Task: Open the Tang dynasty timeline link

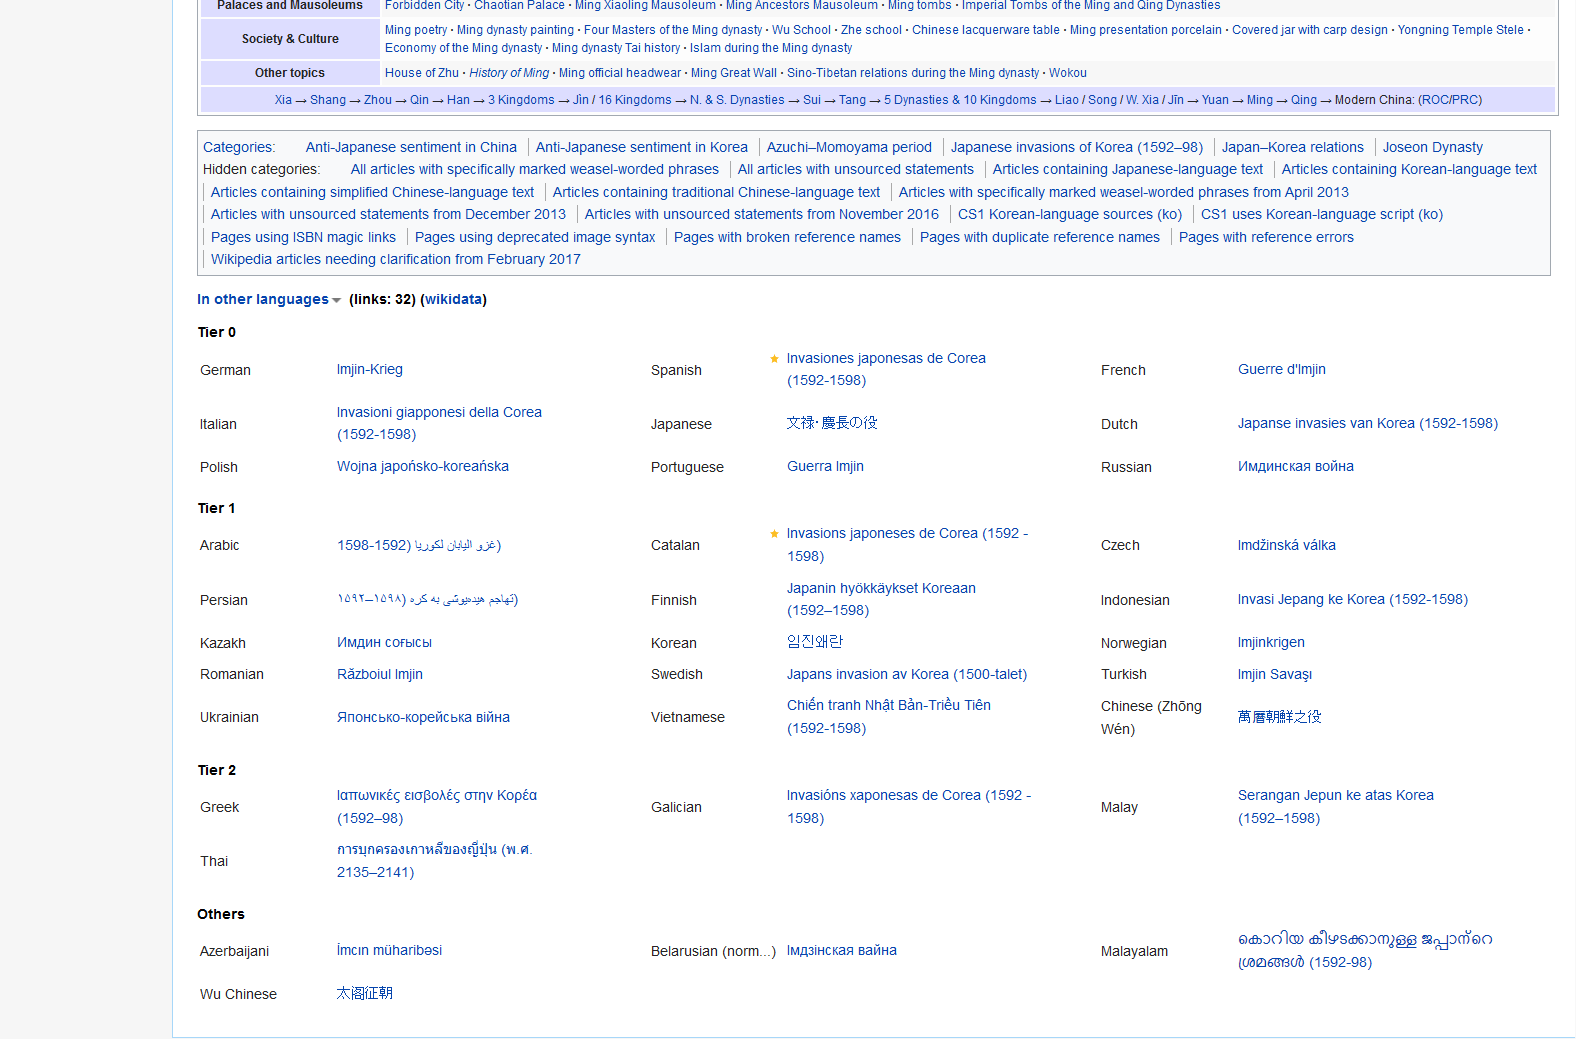Action: coord(852,100)
